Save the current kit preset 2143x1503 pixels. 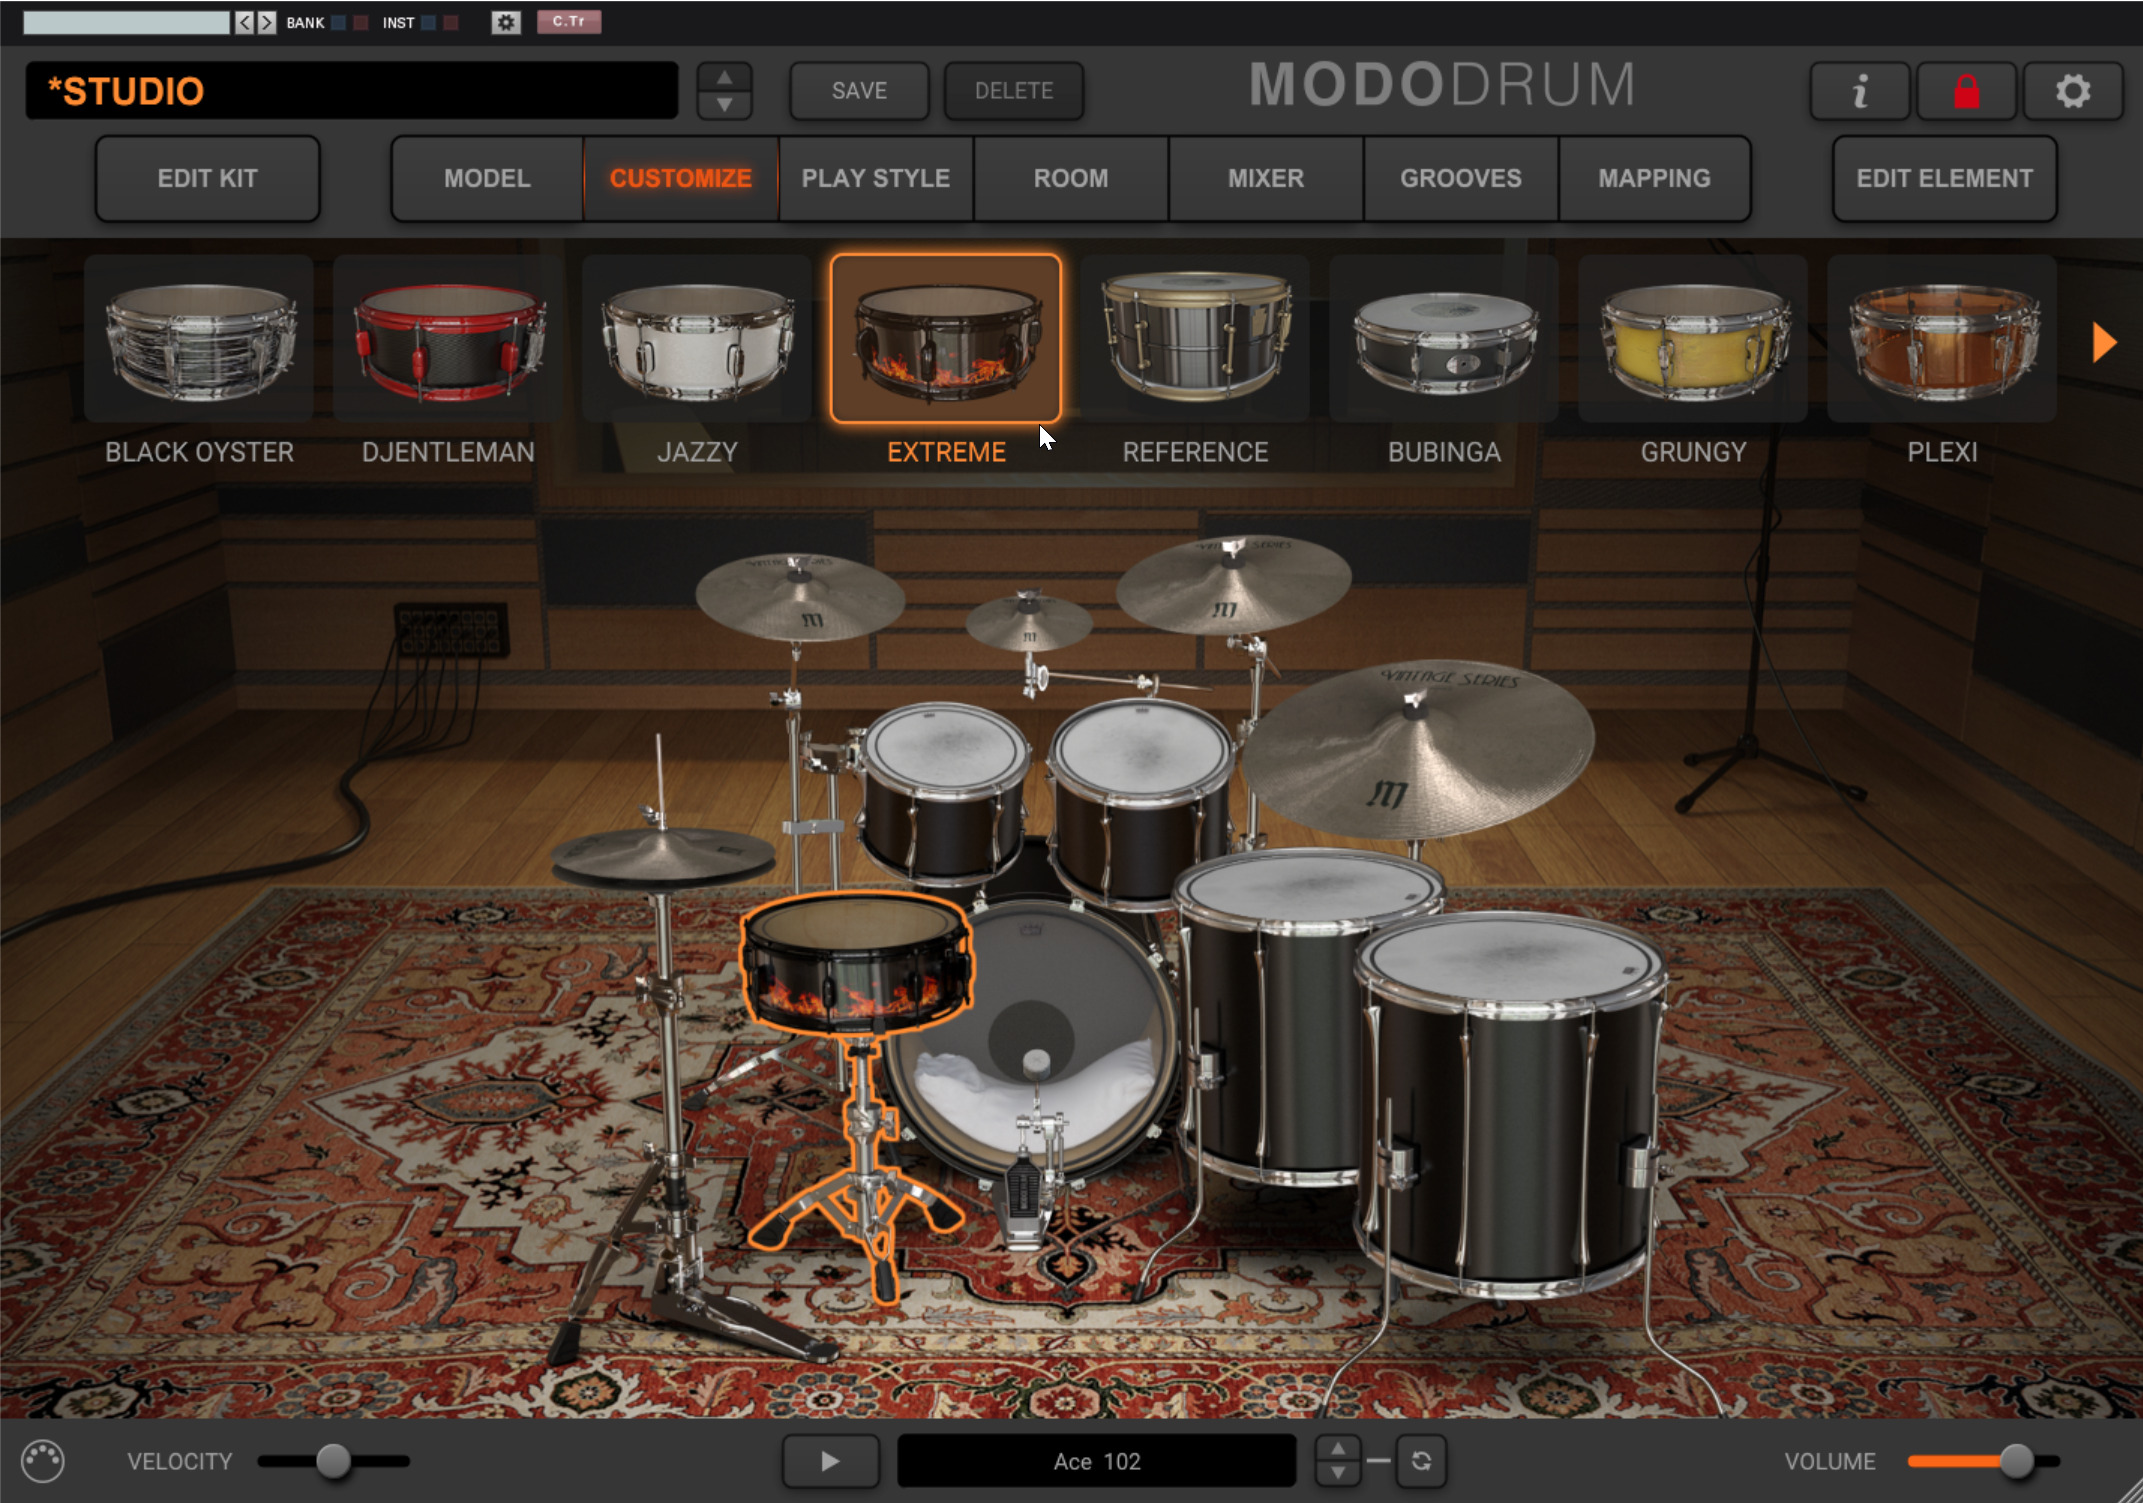pyautogui.click(x=859, y=91)
